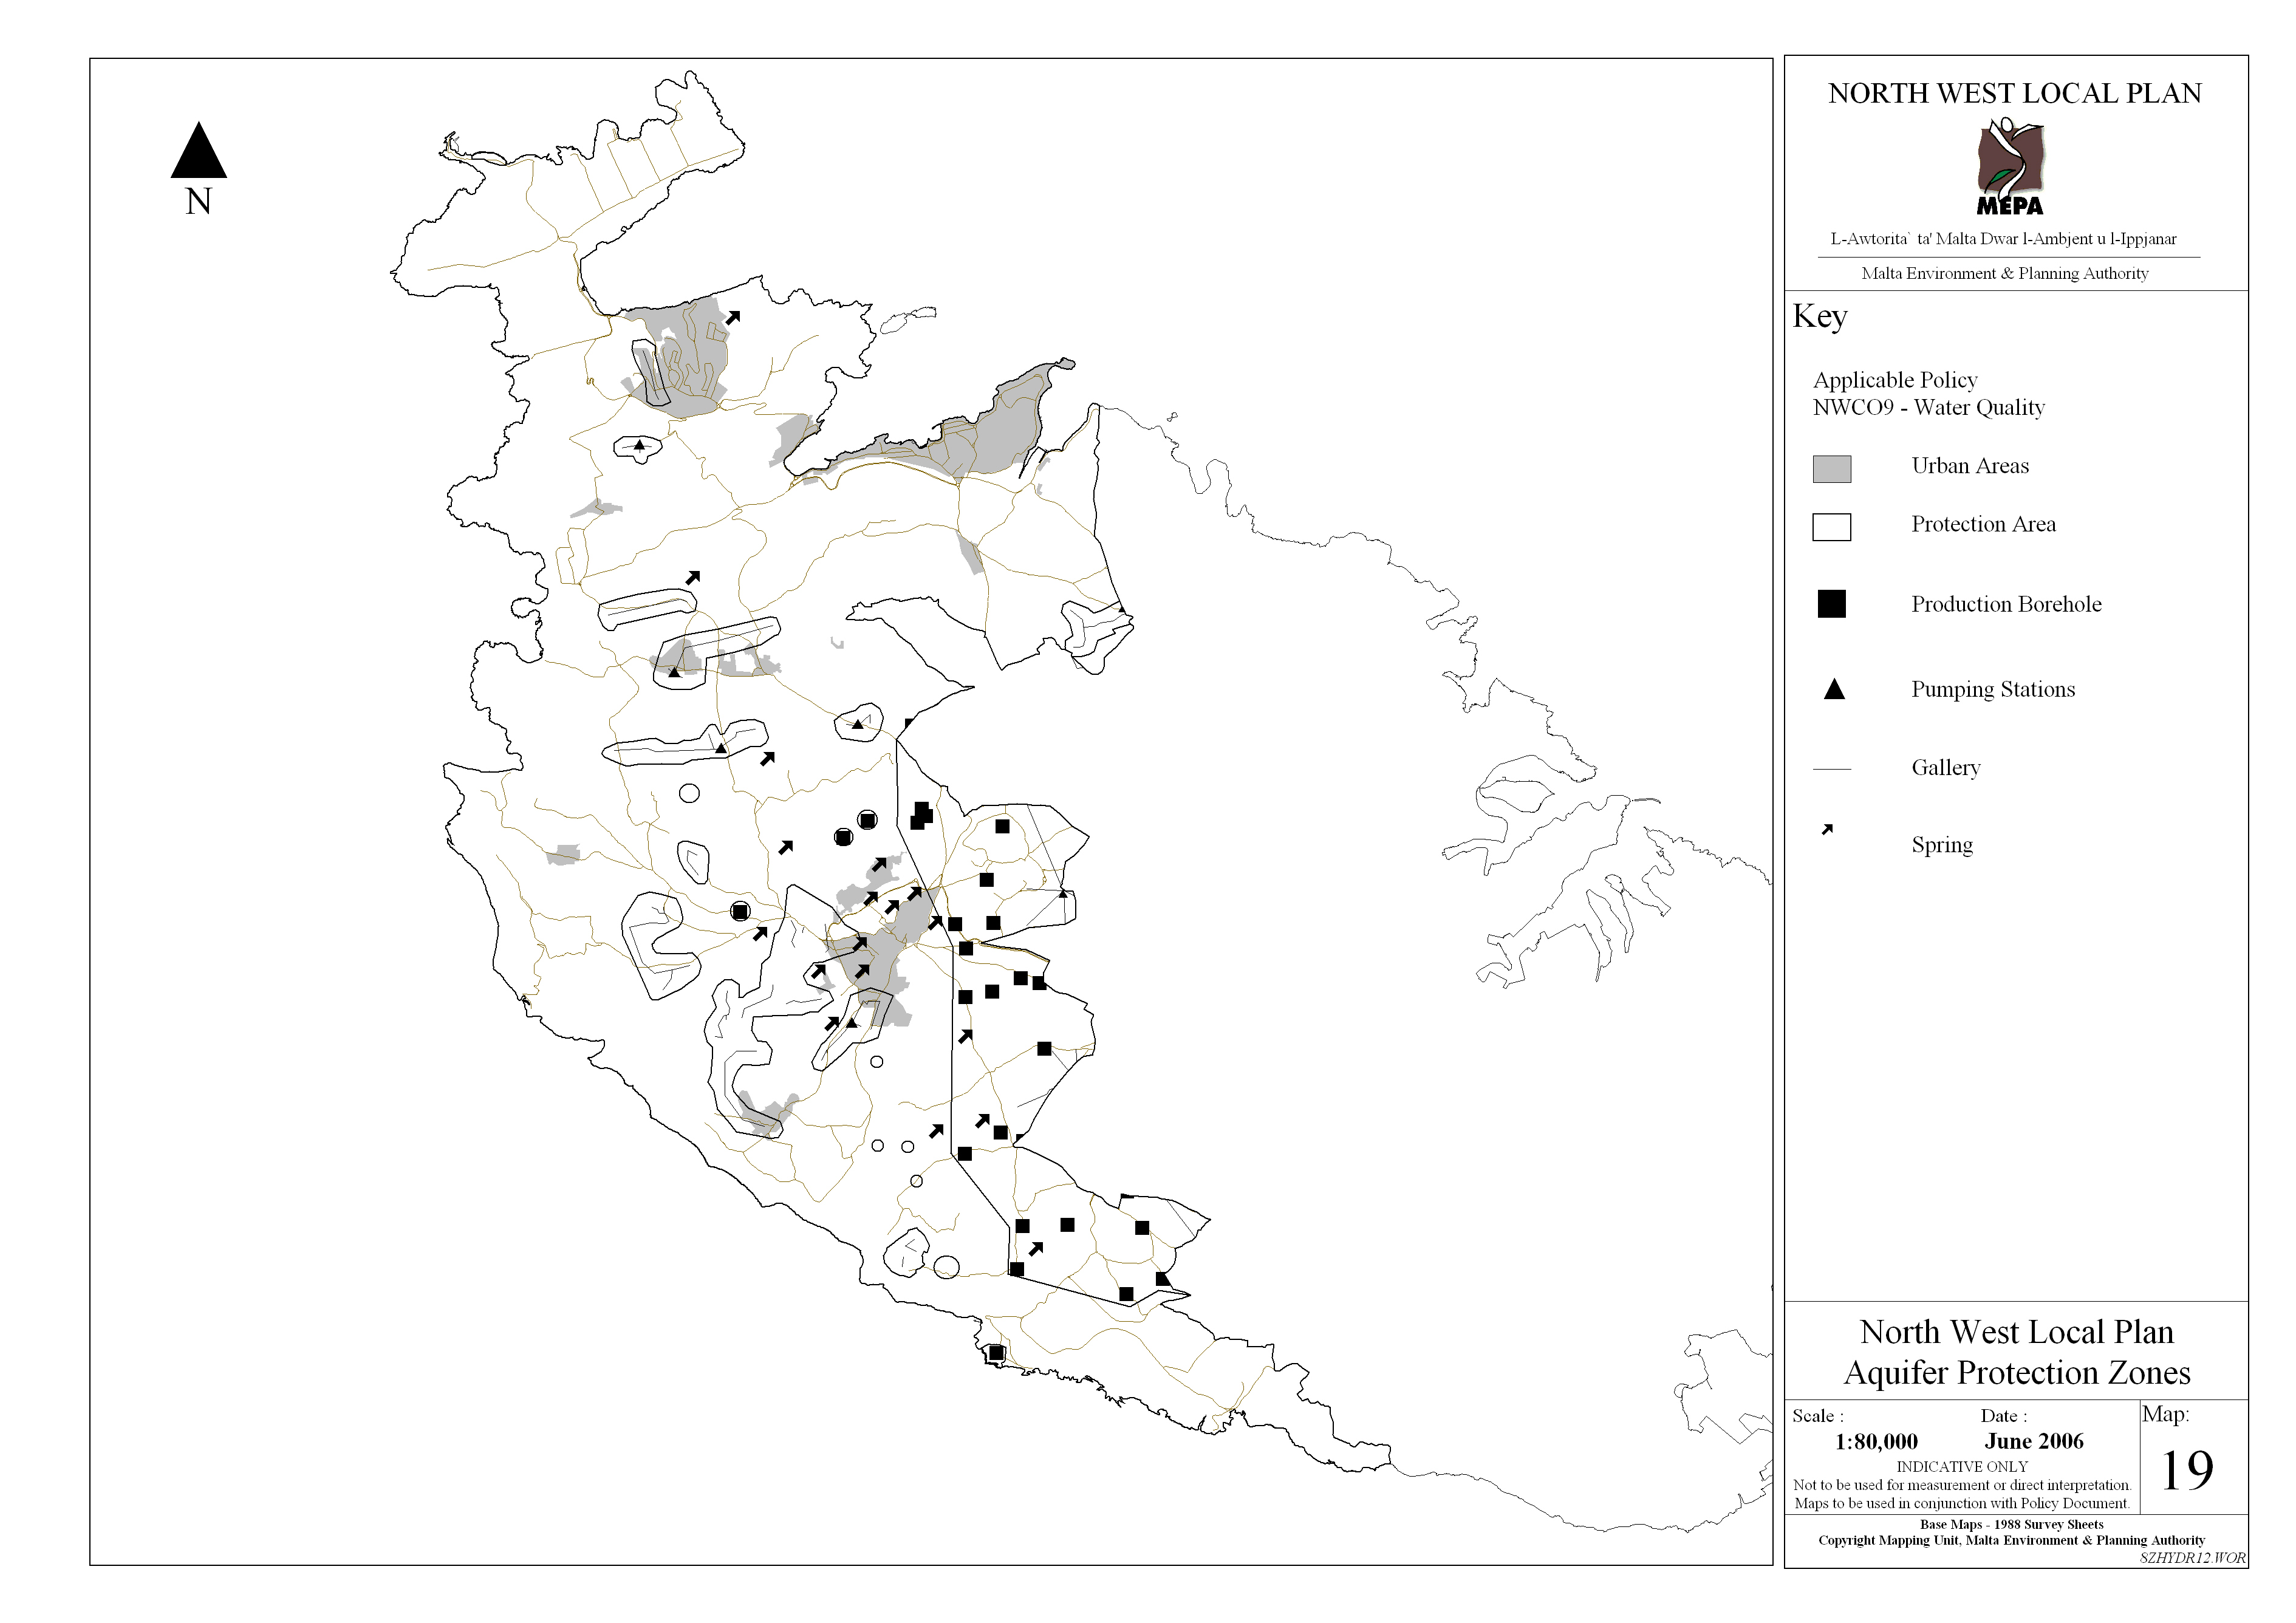Click the Urban Areas grey legend swatch
The height and width of the screenshot is (1623, 2296).
tap(1831, 469)
